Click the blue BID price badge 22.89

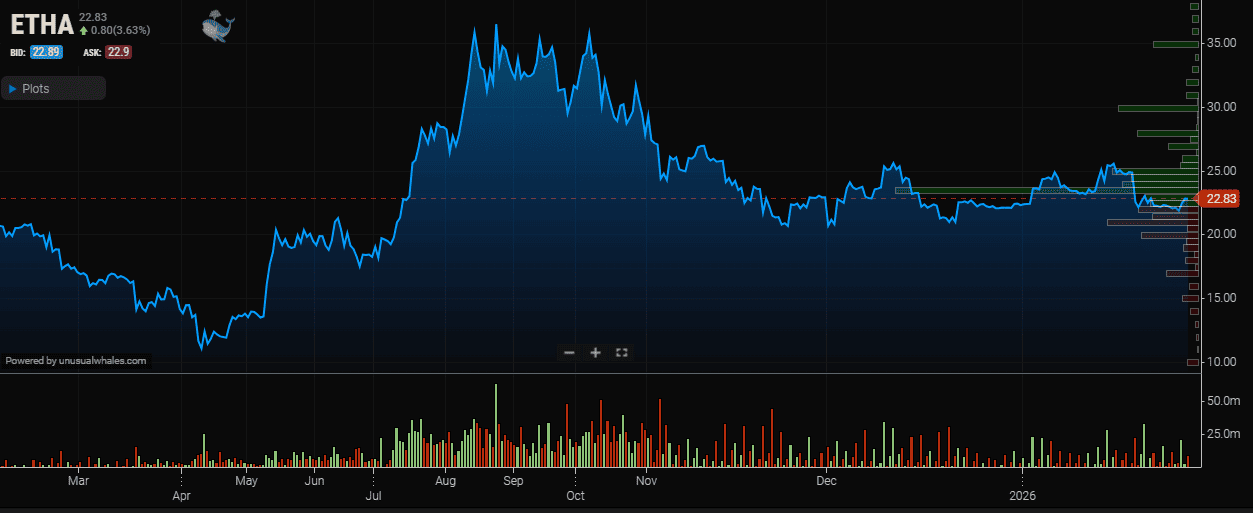point(46,52)
